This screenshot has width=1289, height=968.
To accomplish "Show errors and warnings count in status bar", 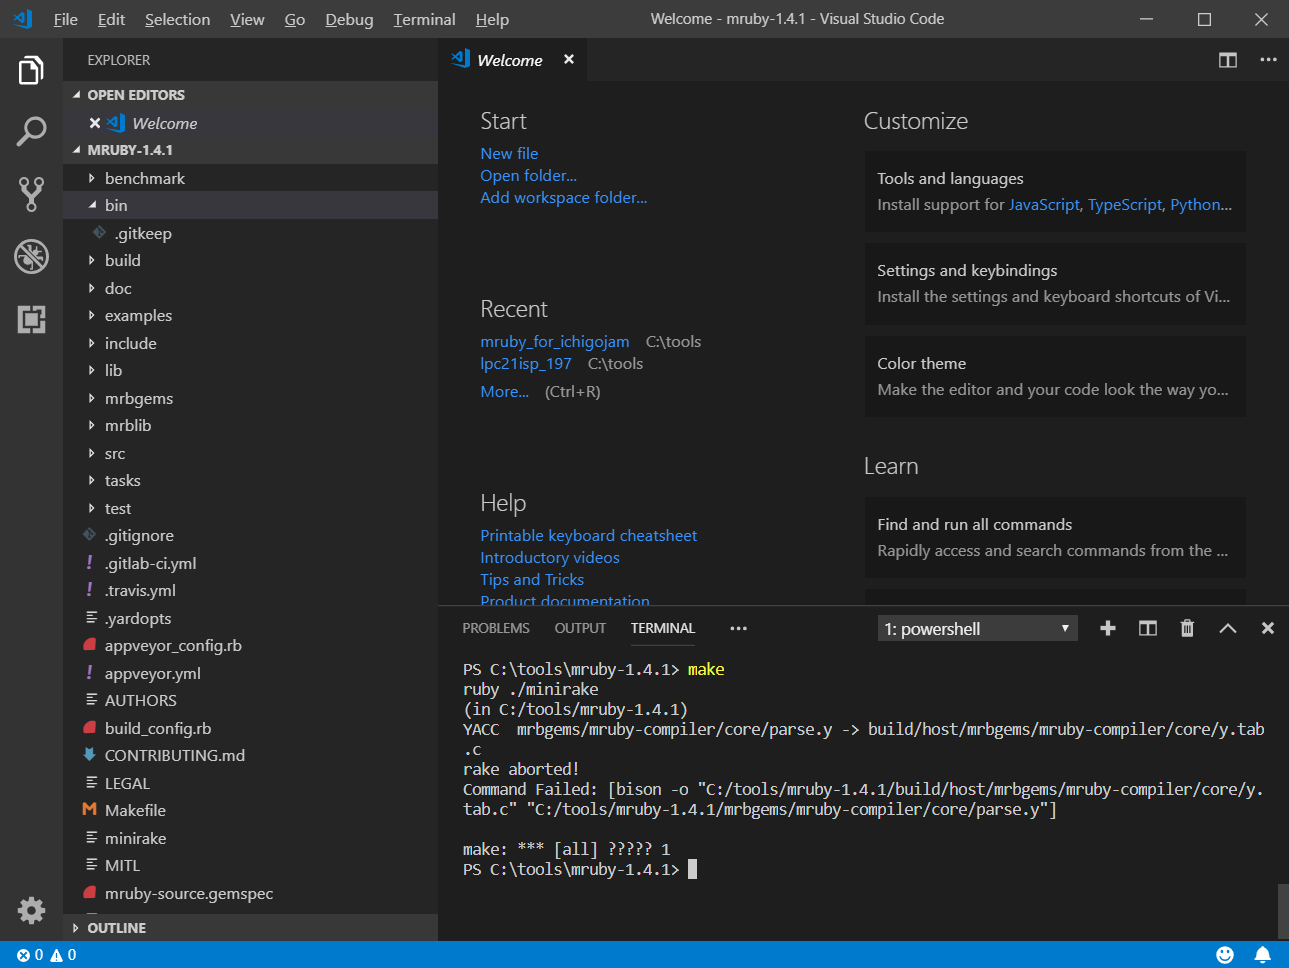I will click(47, 955).
